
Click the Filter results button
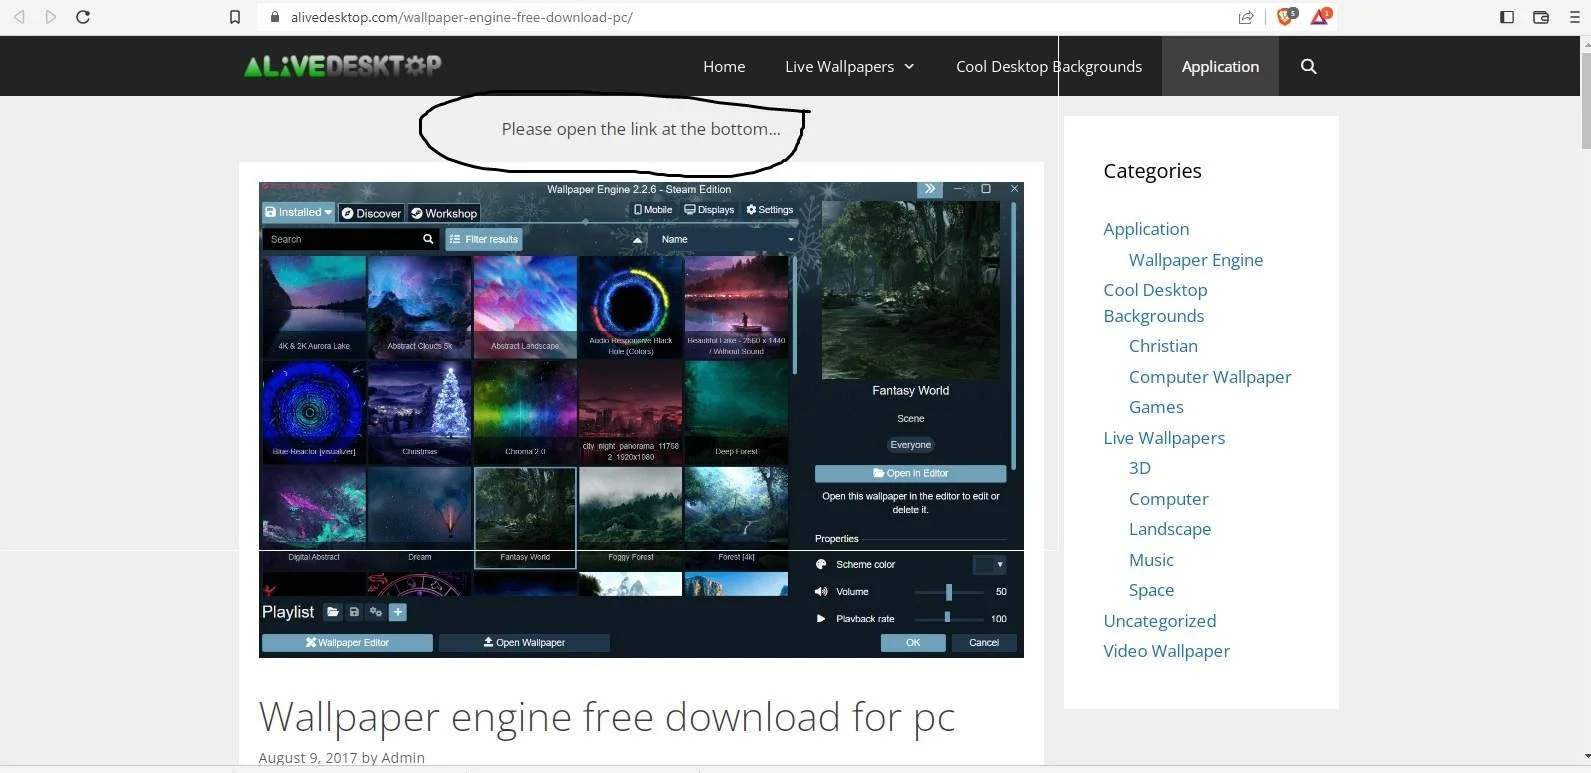click(484, 239)
